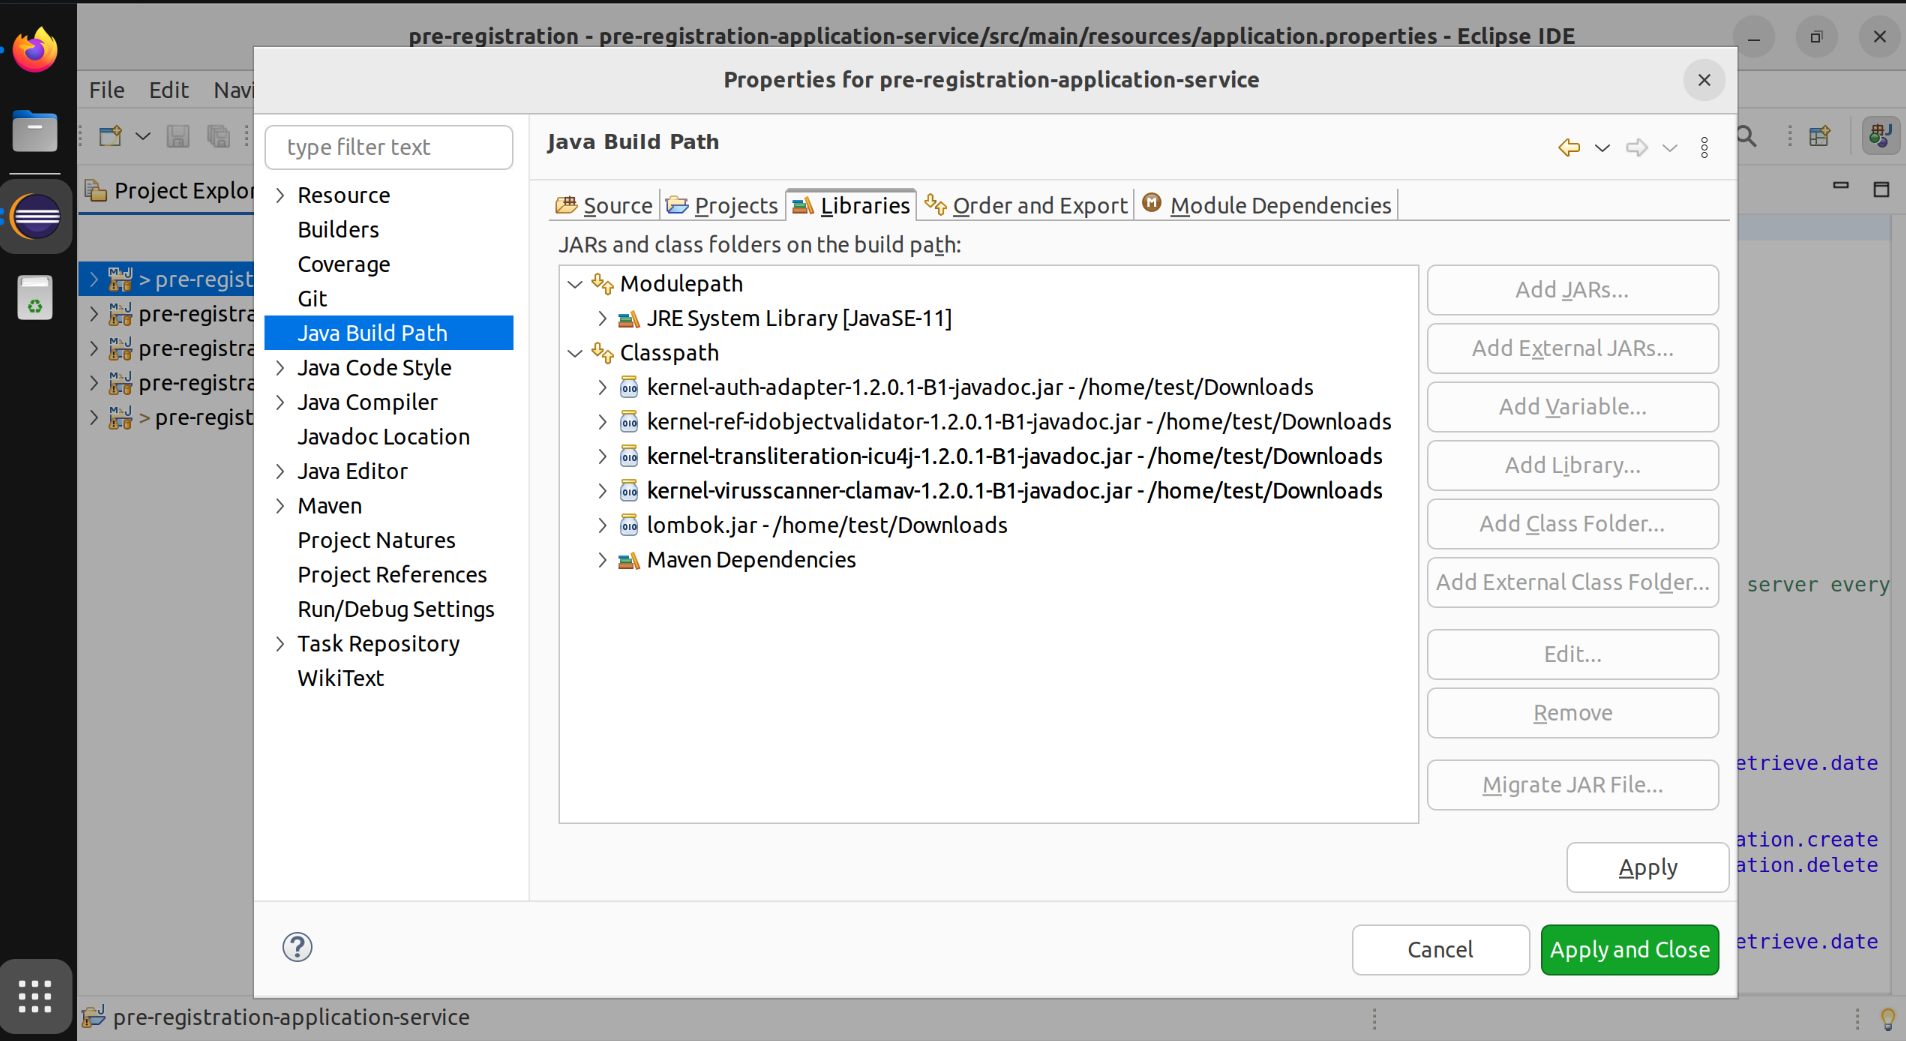Click the Migrate JAR File button
Viewport: 1906px width, 1041px height.
coord(1572,785)
